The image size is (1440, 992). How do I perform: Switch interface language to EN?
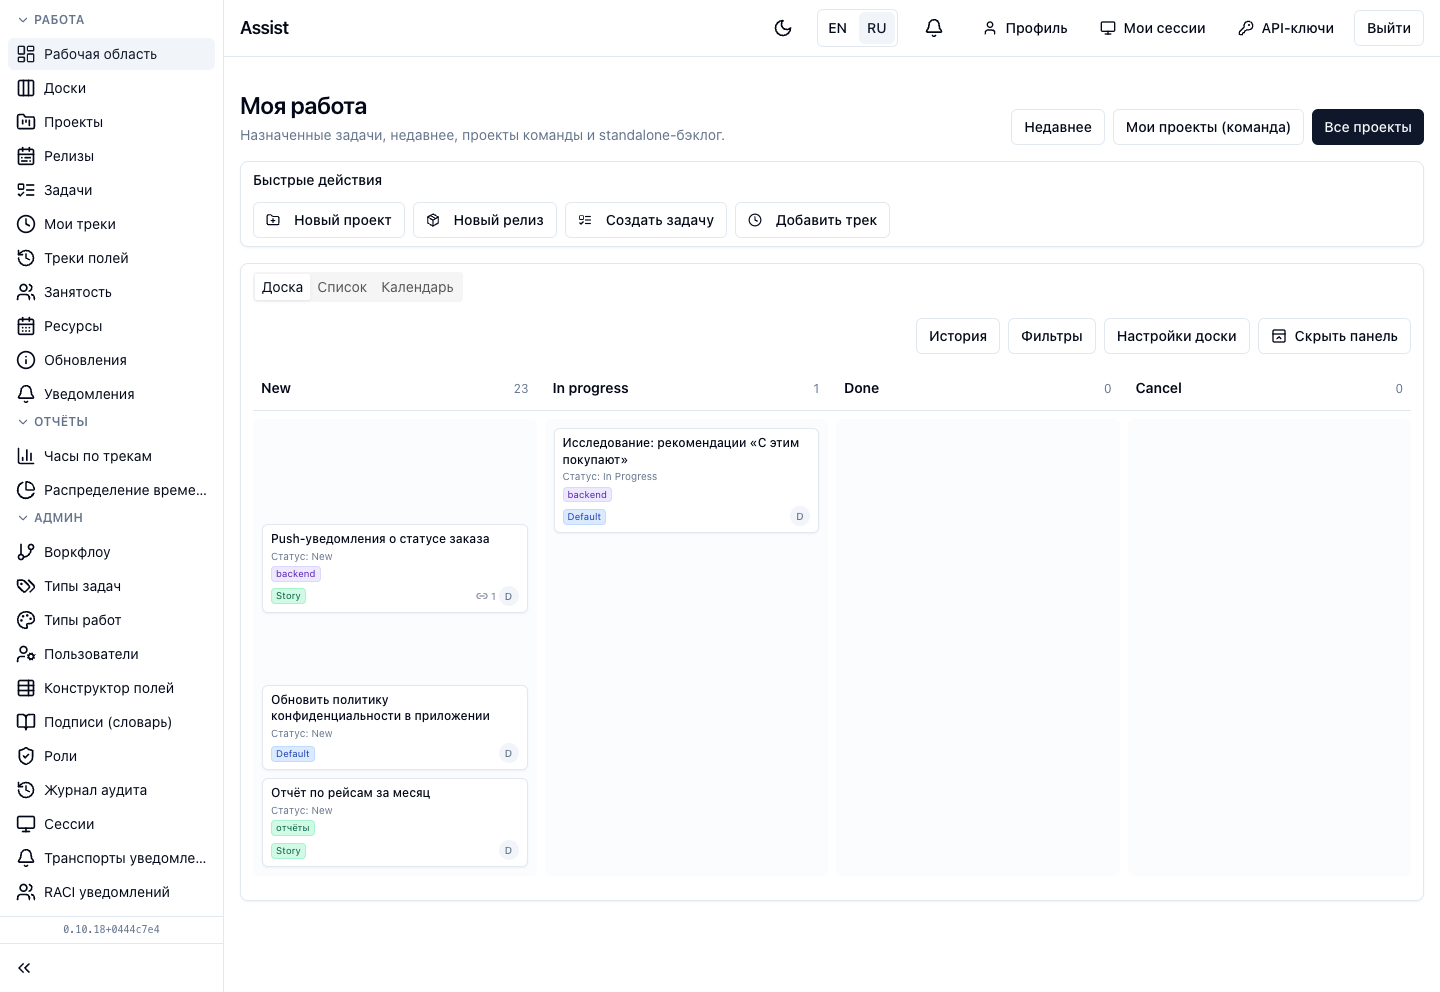(x=838, y=28)
